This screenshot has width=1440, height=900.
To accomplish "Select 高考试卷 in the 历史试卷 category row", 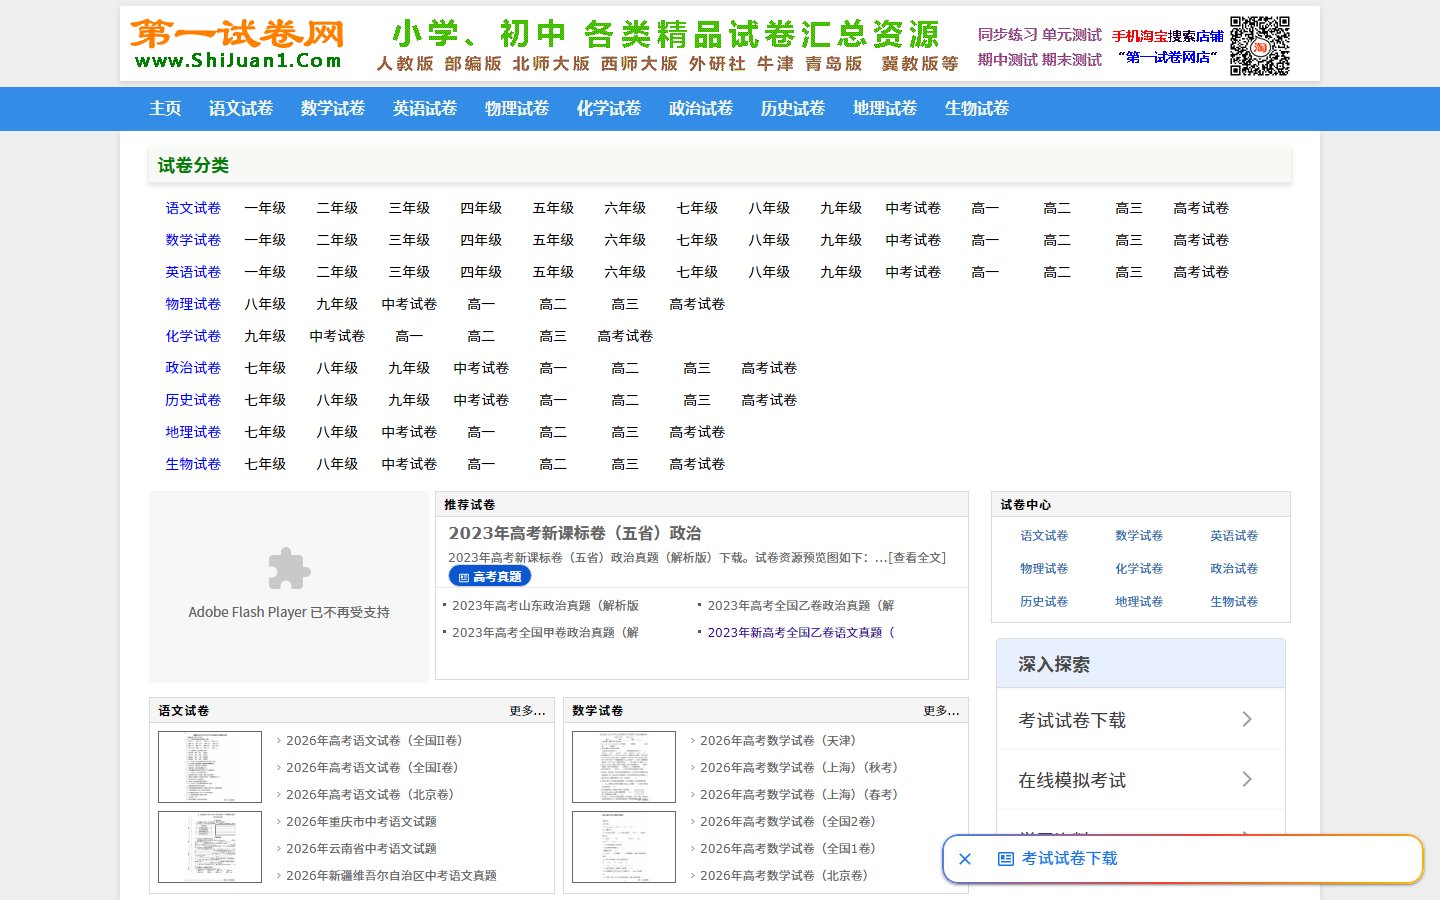I will (x=769, y=400).
